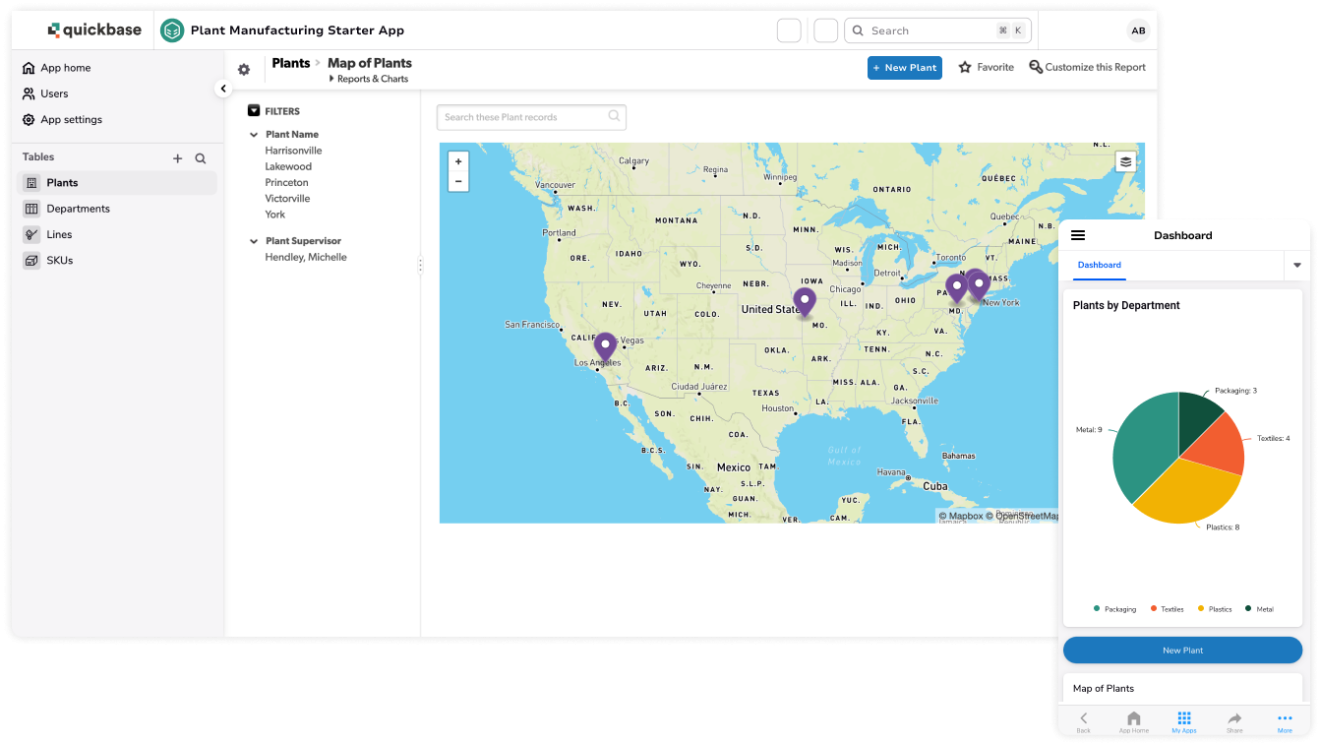Click the Search these Plant records field
Image resolution: width=1320 pixels, height=745 pixels.
(x=525, y=117)
